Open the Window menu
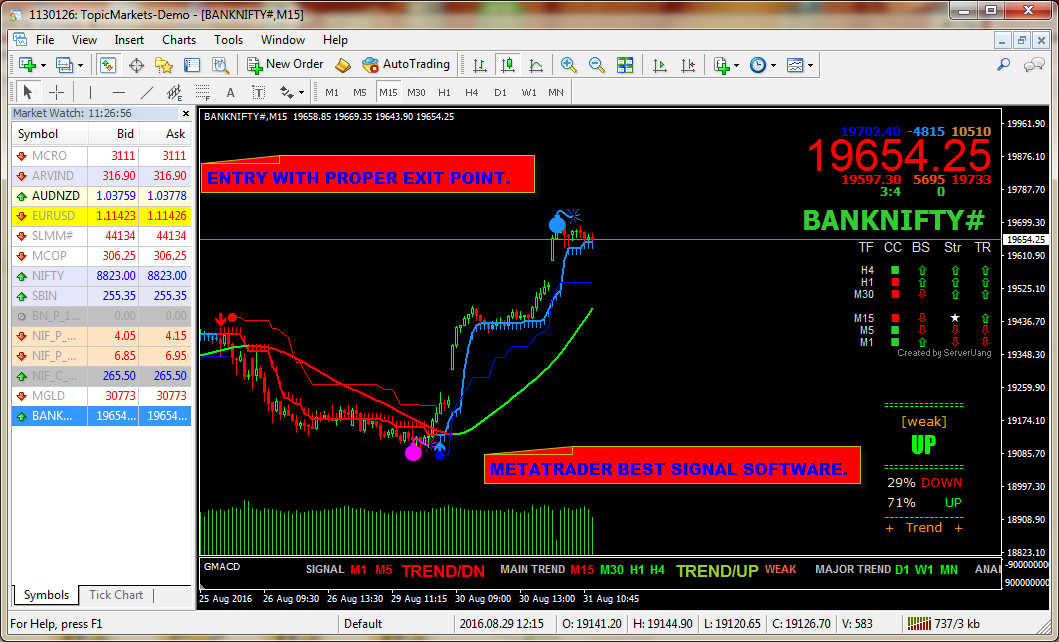 coord(283,40)
